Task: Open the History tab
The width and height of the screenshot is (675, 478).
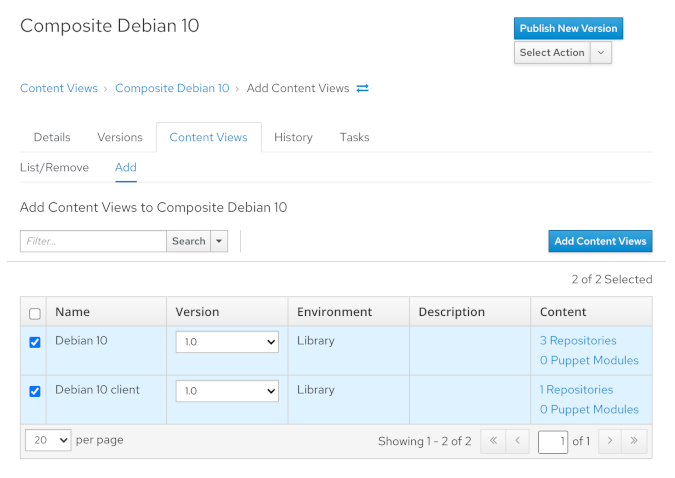Action: [293, 137]
